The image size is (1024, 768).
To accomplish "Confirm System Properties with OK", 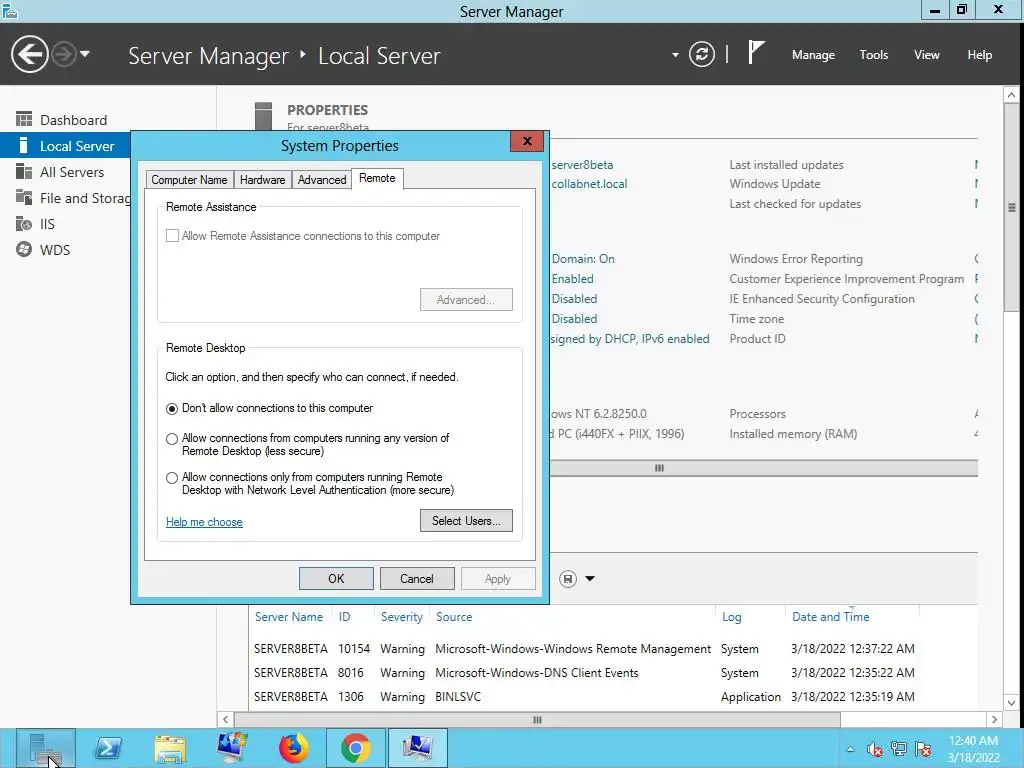I will [x=336, y=579].
